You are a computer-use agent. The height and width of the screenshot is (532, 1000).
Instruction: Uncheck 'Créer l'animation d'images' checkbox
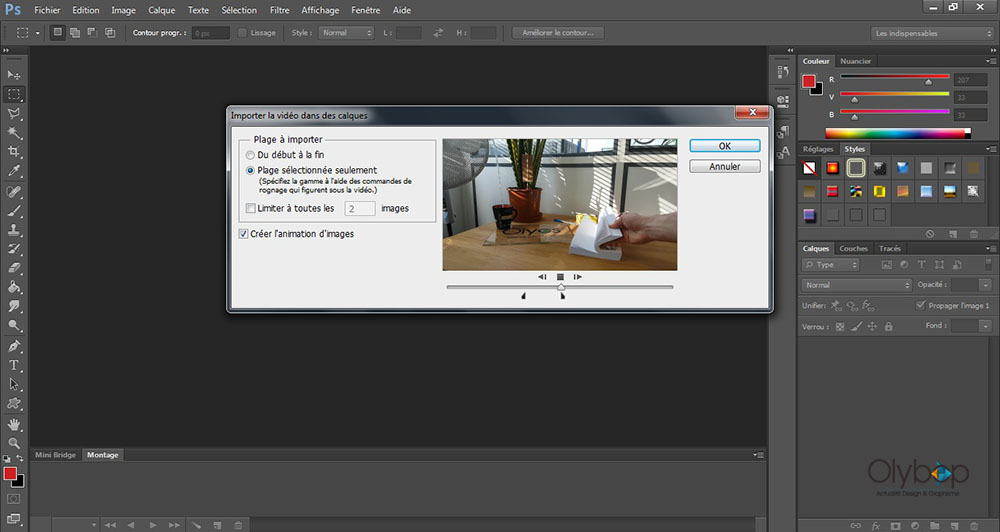(x=243, y=234)
